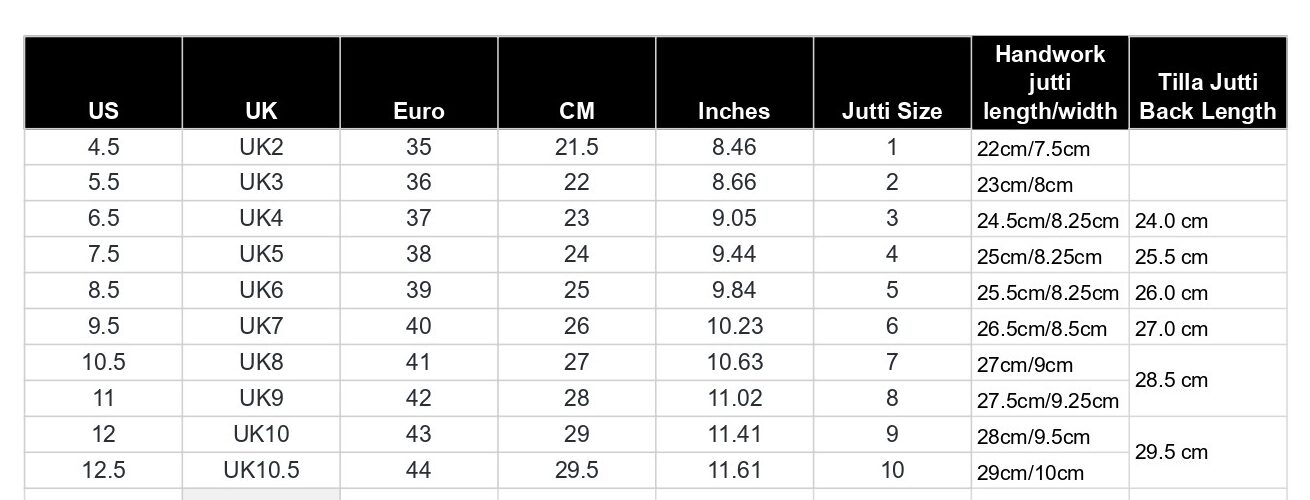Click the UK2 cell

click(x=261, y=147)
